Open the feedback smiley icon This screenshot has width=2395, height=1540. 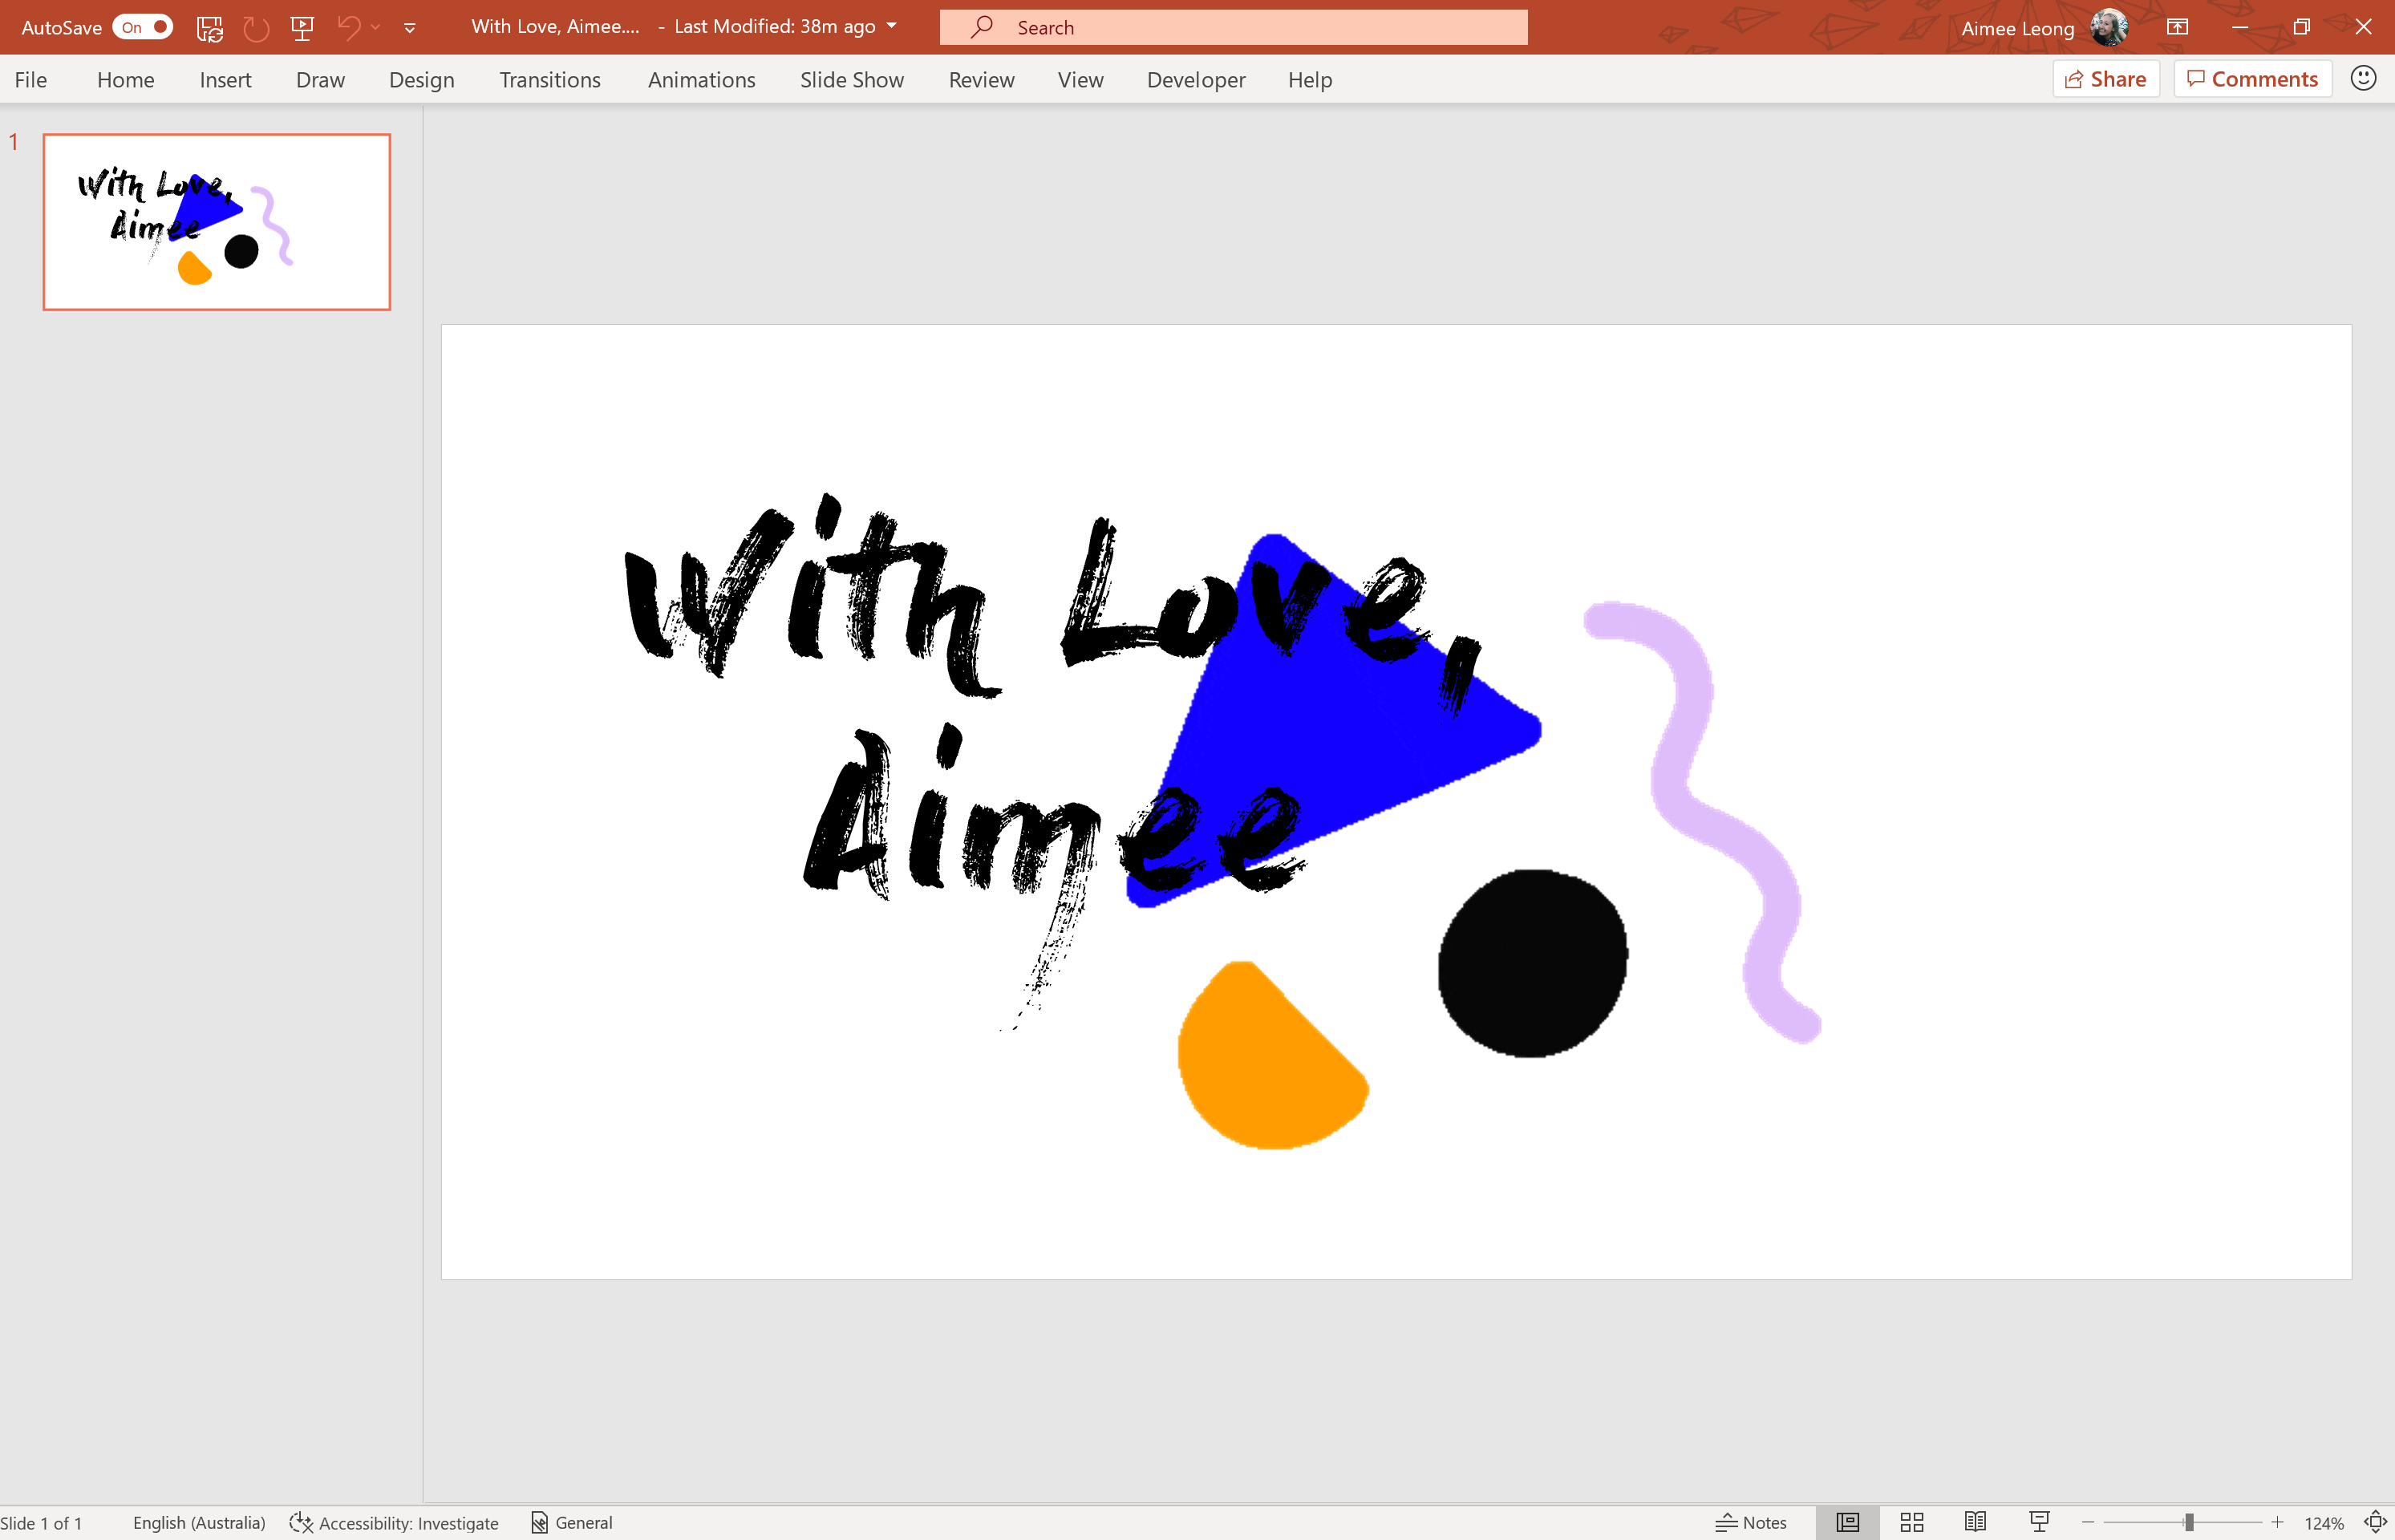tap(2363, 78)
